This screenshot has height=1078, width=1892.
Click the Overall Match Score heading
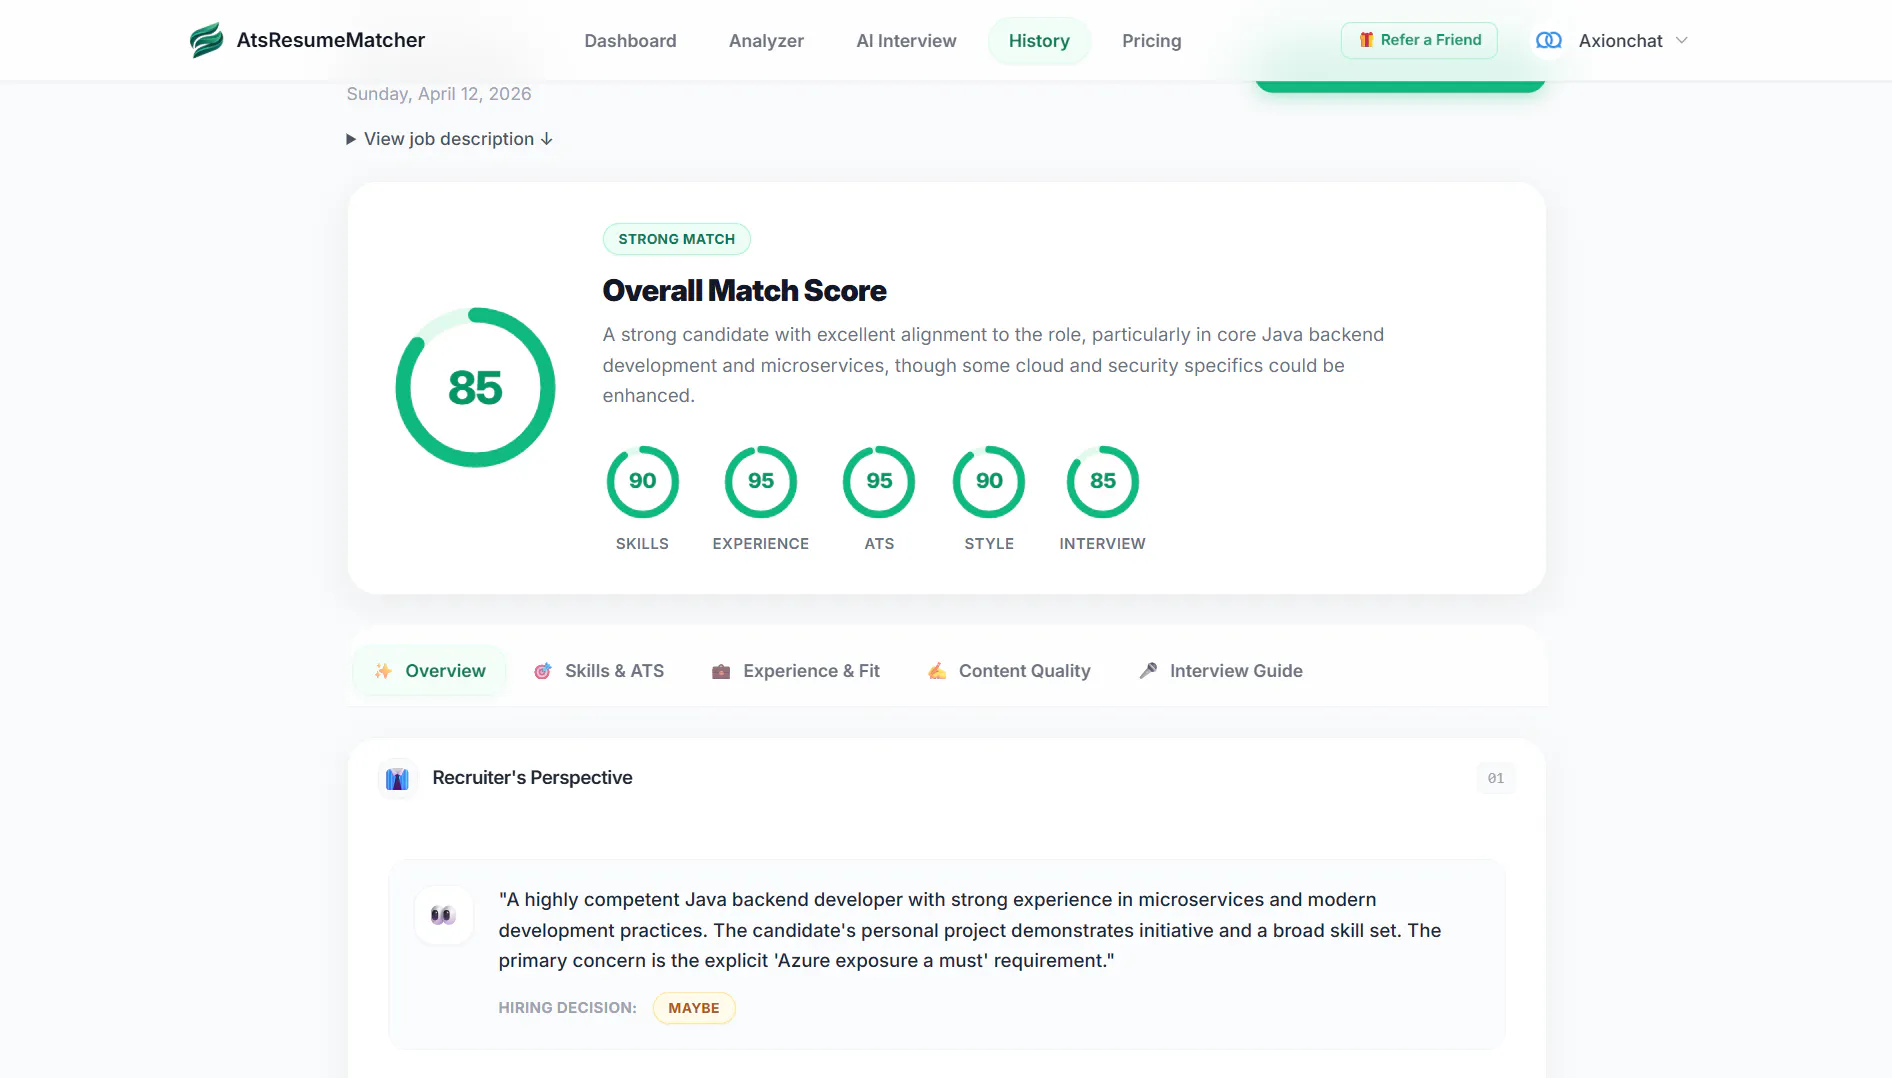pos(744,291)
